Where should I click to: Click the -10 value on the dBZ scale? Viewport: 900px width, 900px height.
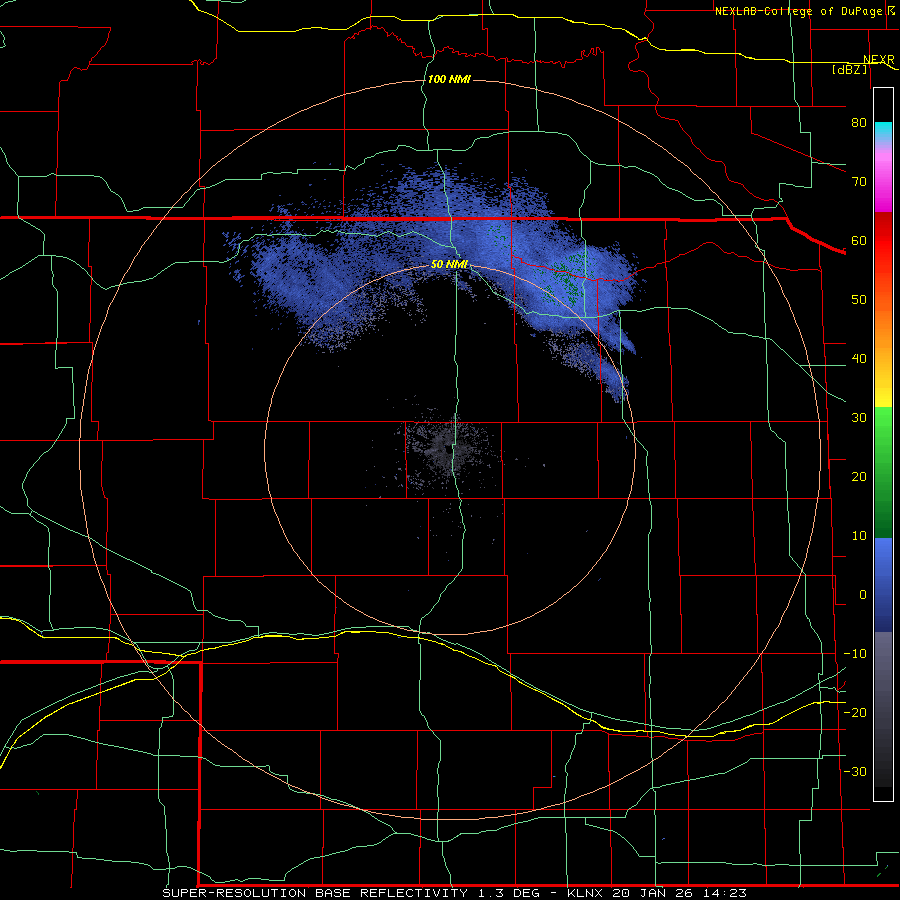pos(855,654)
